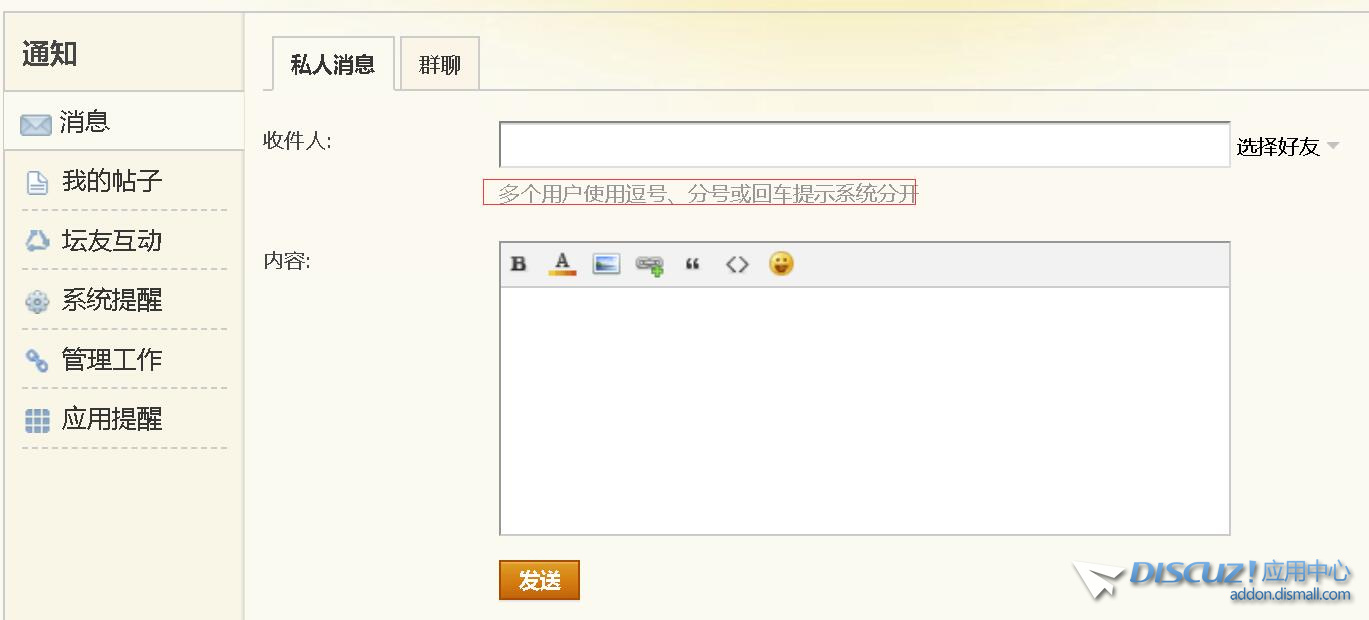Image resolution: width=1369 pixels, height=620 pixels.
Task: Click the gear icon beside 系统提醒
Action: point(37,301)
